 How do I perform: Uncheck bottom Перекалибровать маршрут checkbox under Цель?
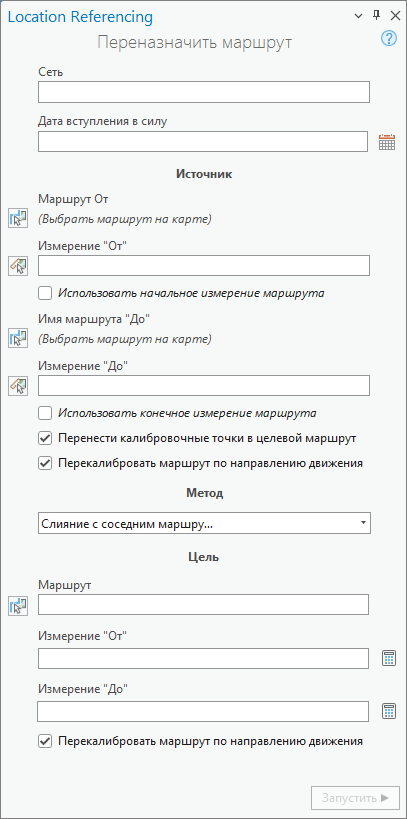[45, 741]
